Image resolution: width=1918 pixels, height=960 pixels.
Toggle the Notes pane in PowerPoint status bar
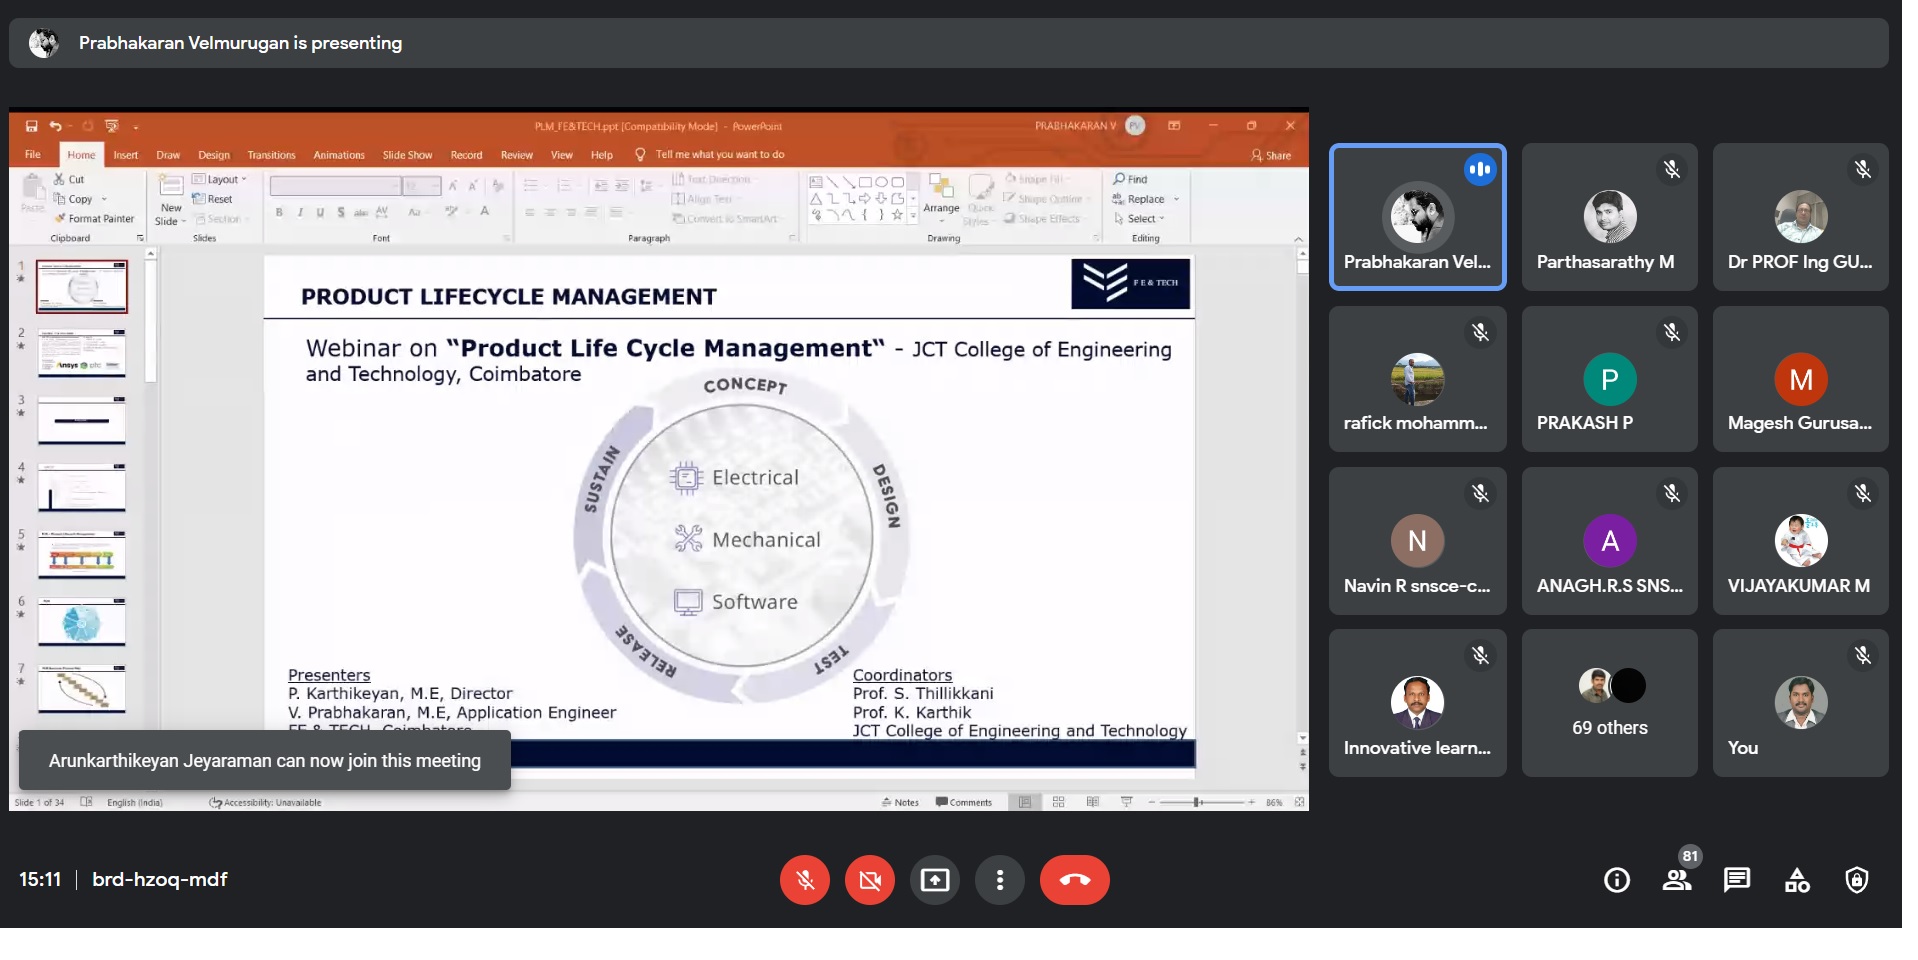(x=900, y=802)
